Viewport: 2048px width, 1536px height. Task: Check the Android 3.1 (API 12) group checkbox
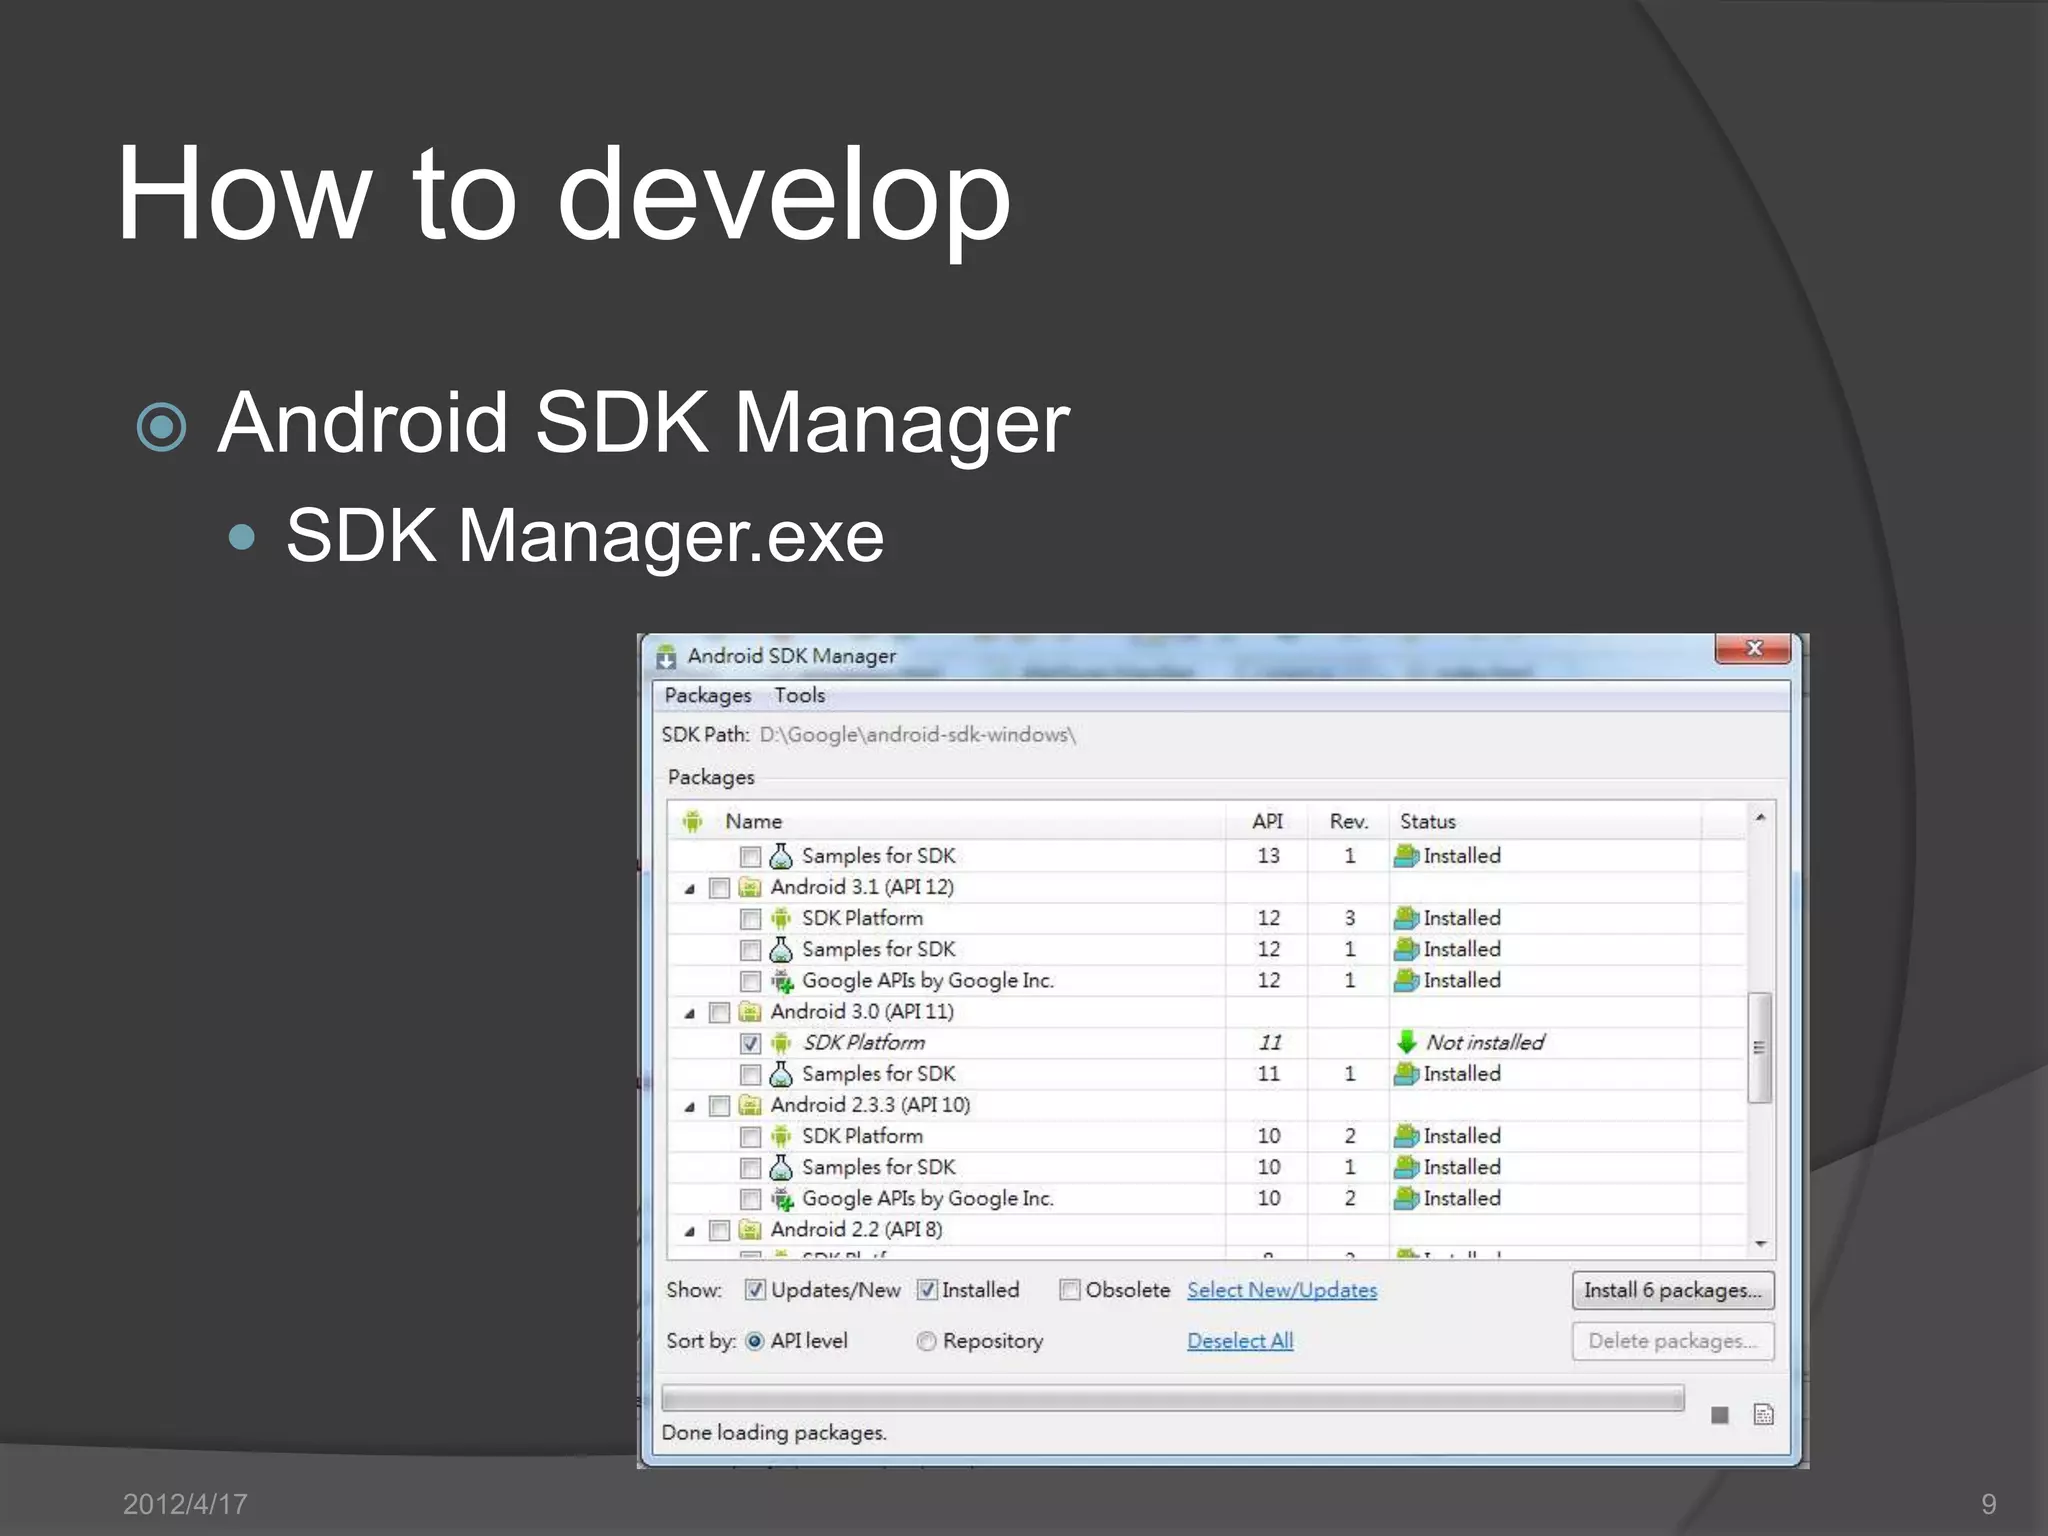[x=719, y=888]
